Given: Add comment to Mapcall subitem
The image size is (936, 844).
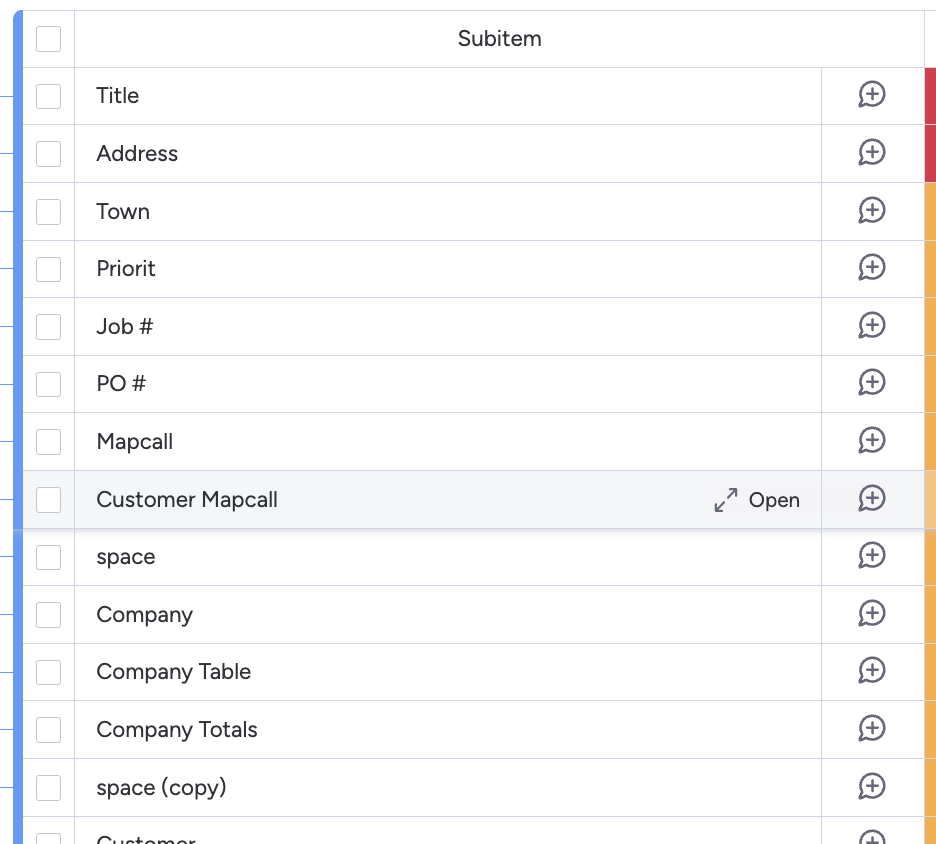Looking at the screenshot, I should point(872,441).
